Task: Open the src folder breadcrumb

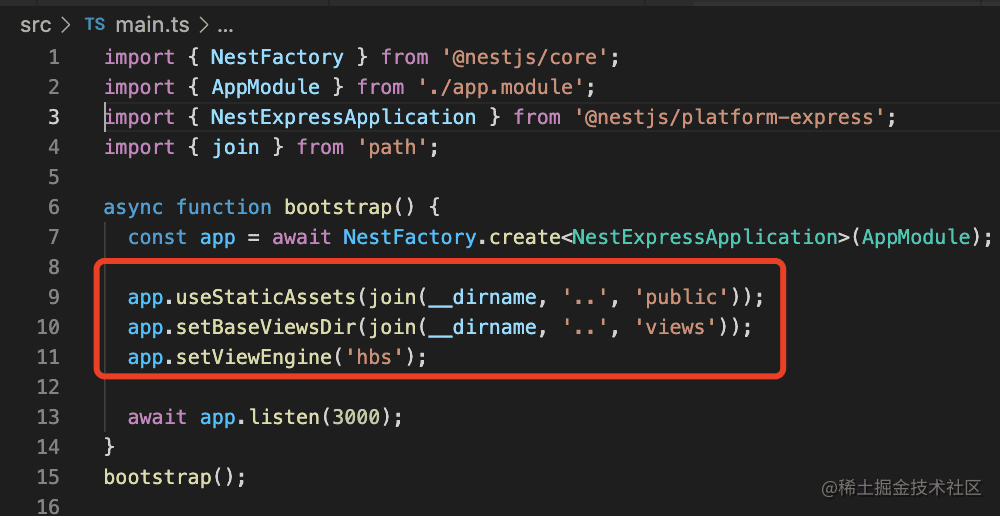Action: coord(35,24)
